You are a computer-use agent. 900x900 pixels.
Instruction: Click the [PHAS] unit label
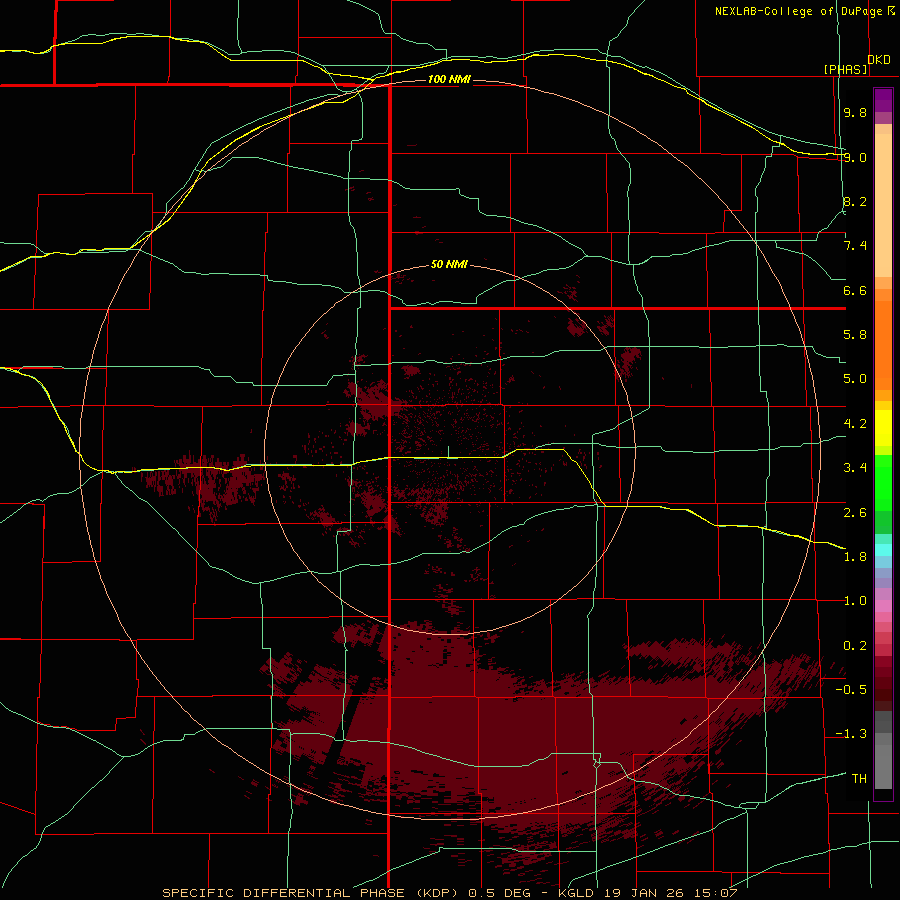[845, 69]
